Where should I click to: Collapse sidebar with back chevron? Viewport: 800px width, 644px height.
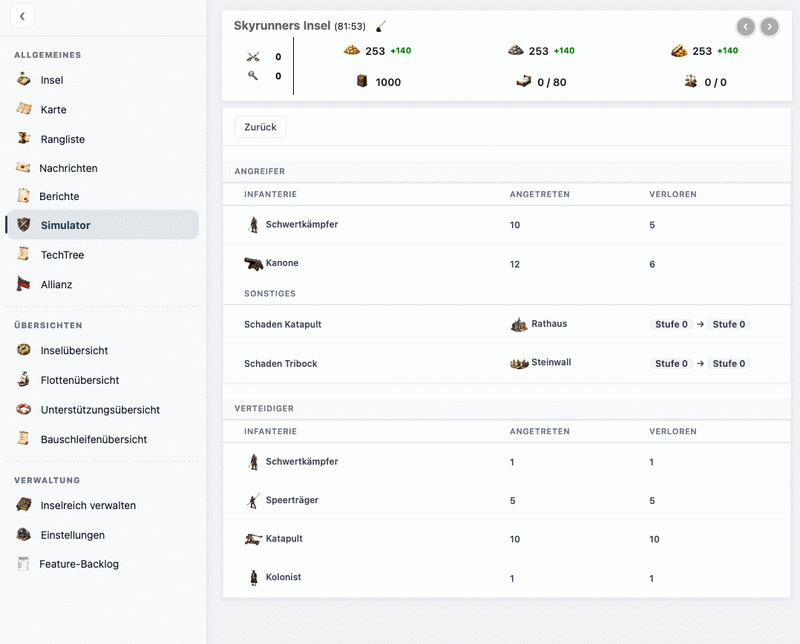[22, 16]
